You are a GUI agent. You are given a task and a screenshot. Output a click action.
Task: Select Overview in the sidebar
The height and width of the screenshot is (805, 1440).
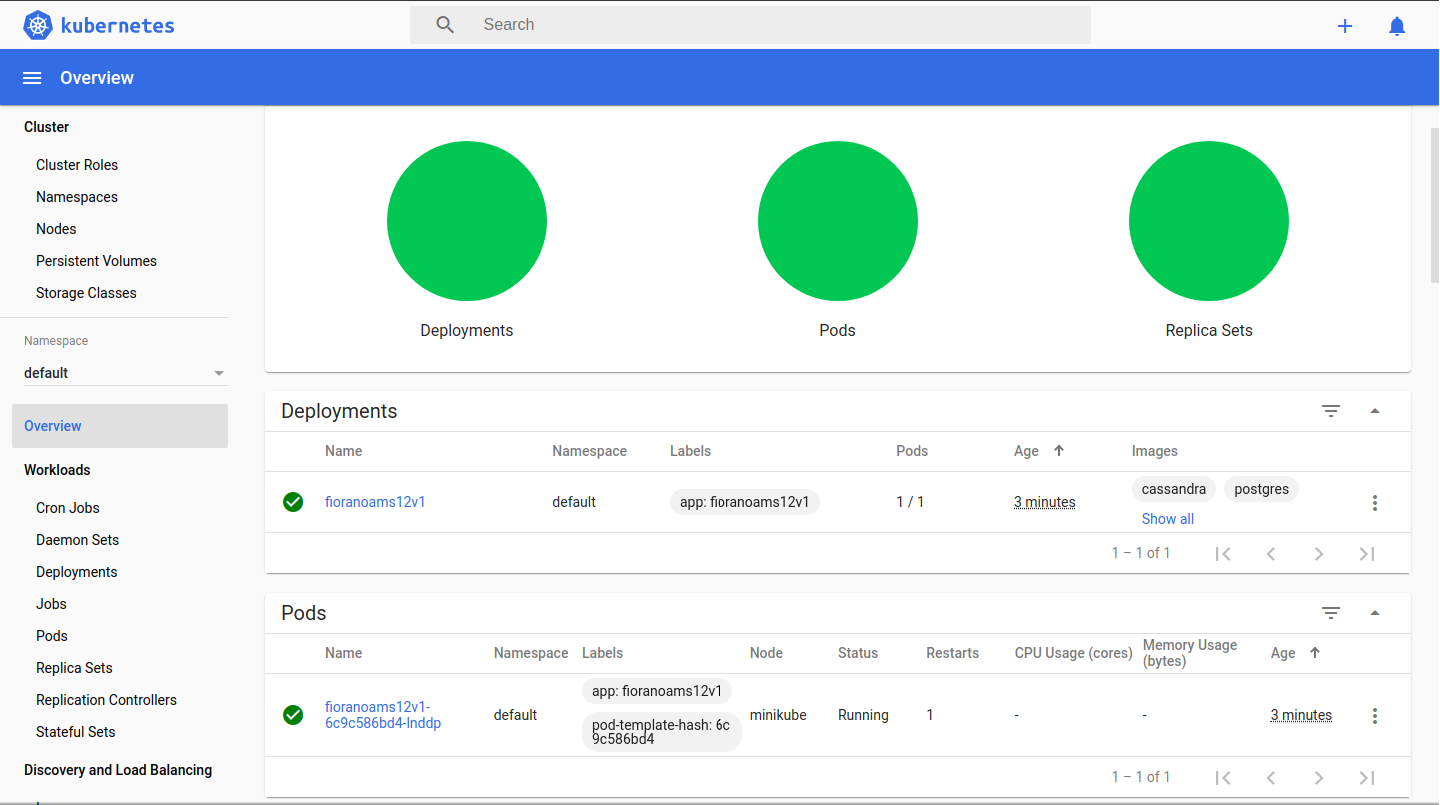pyautogui.click(x=120, y=426)
